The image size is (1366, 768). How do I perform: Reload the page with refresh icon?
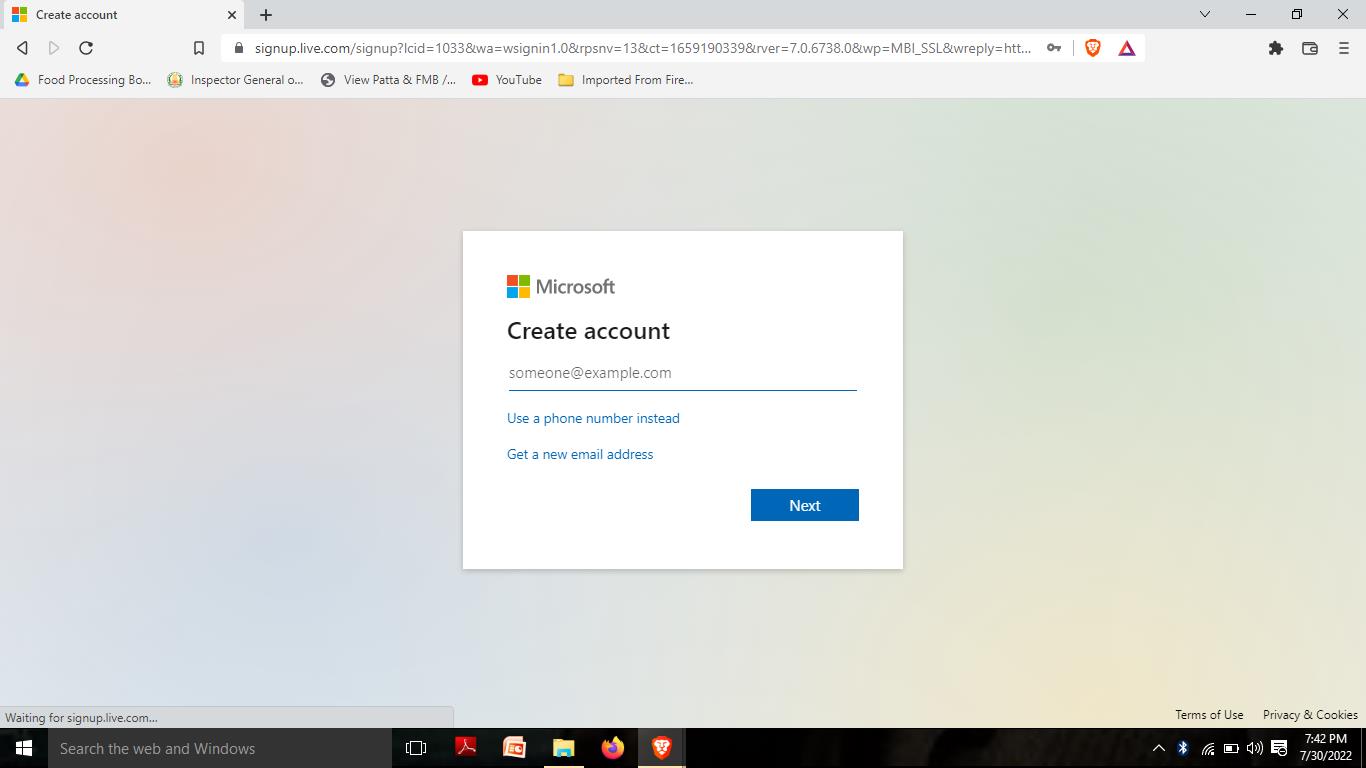(x=86, y=48)
